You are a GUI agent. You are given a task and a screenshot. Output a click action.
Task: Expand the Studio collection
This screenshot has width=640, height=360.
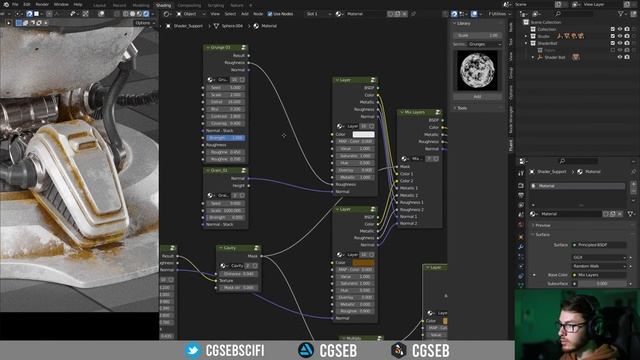click(527, 36)
